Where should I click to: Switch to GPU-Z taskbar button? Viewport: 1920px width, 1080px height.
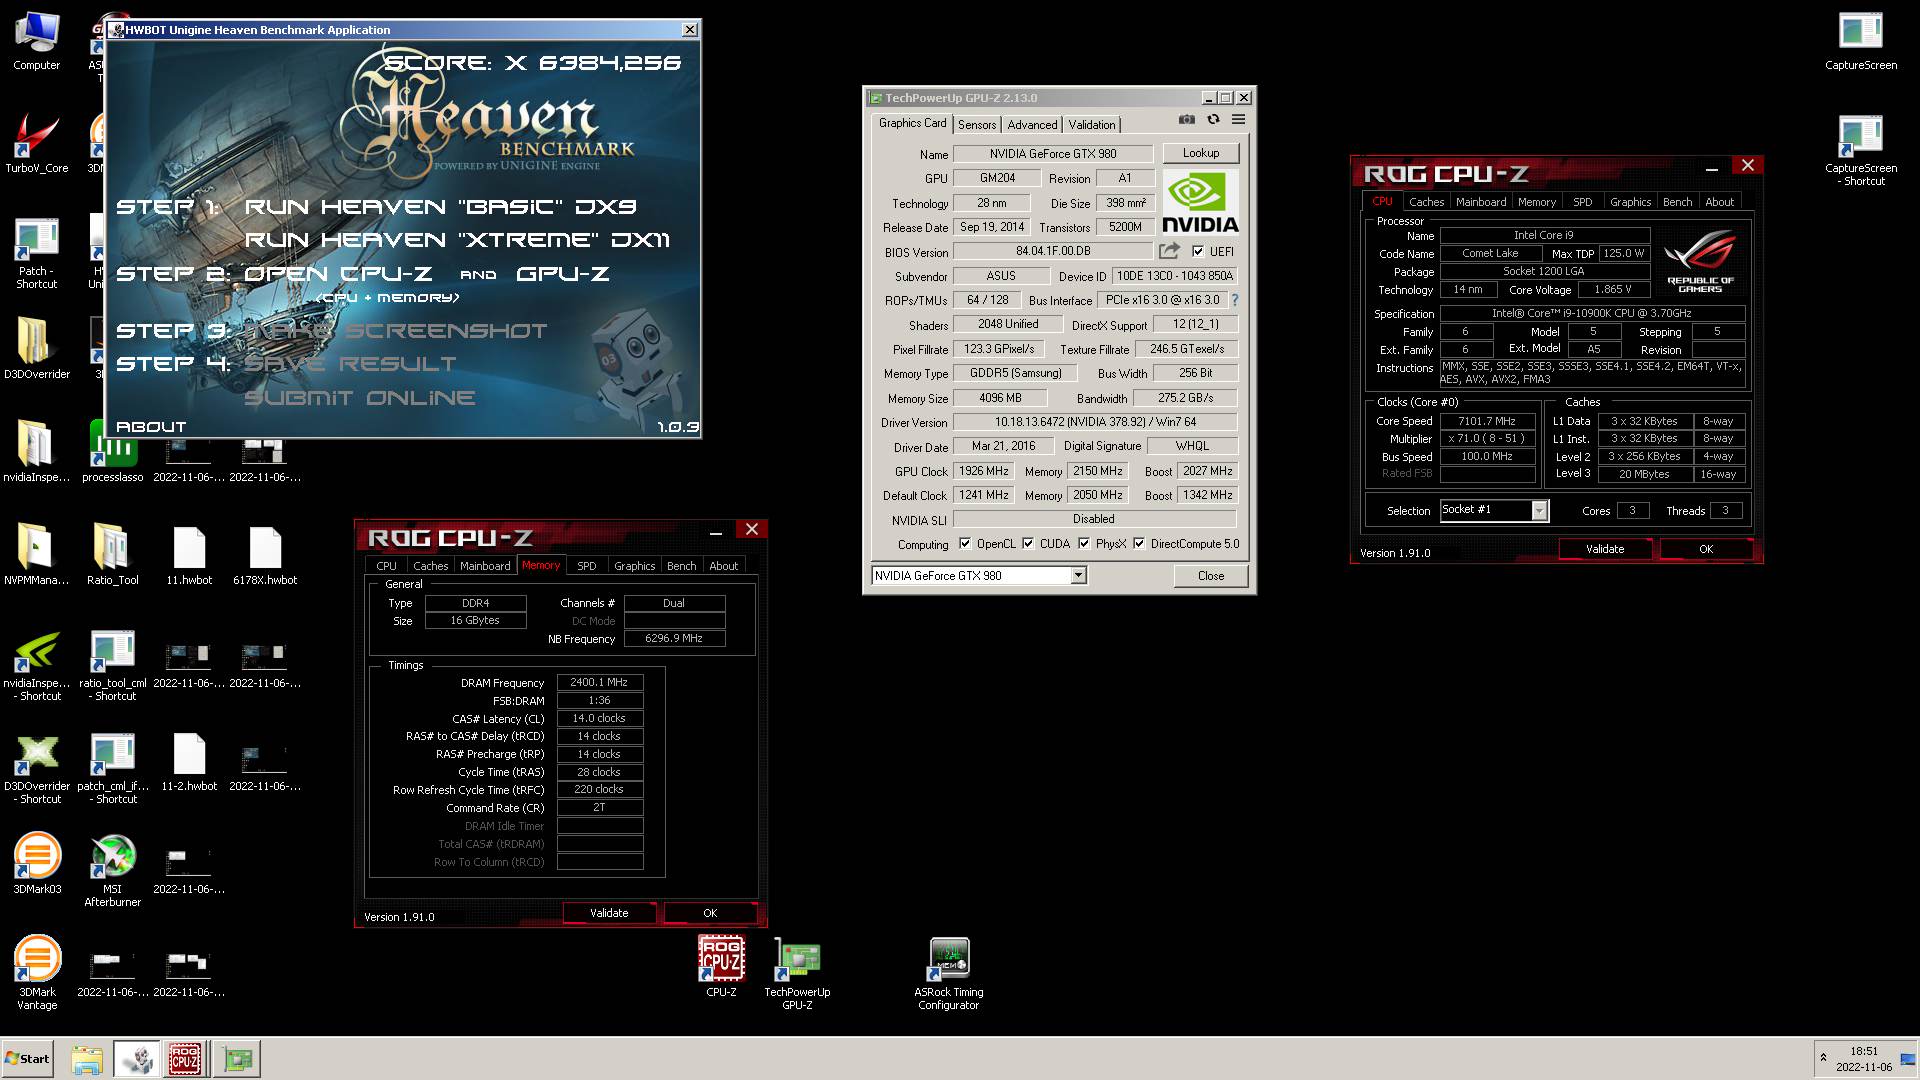238,1059
